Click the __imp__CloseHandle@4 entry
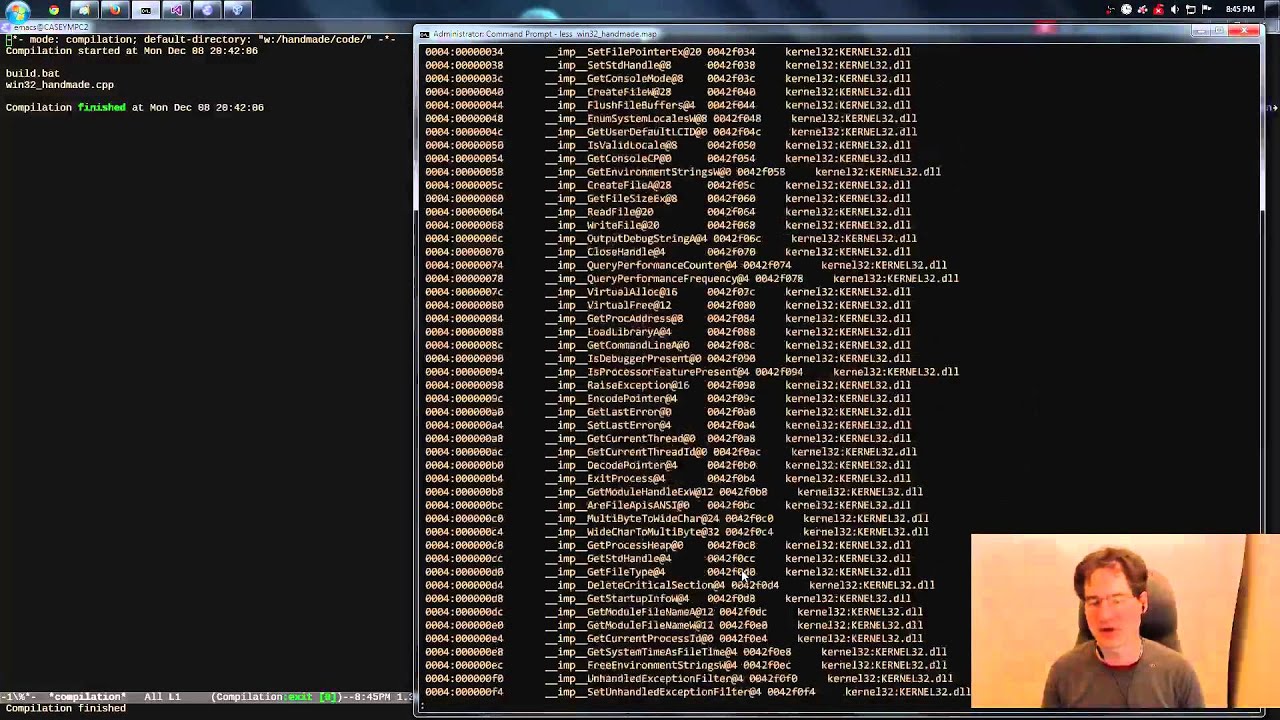 [x=605, y=251]
